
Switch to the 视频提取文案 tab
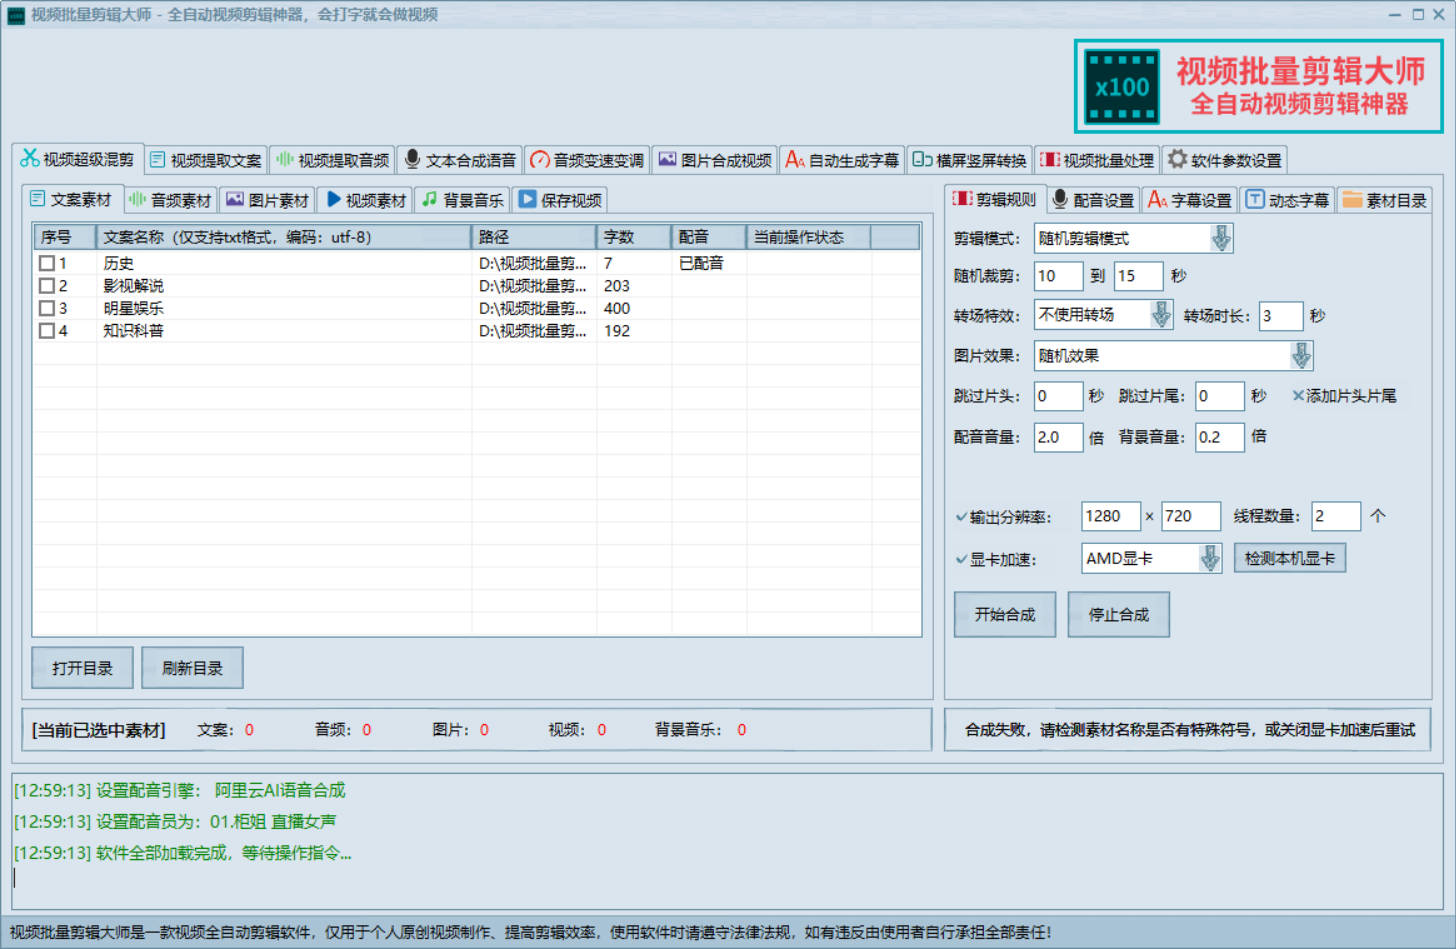[207, 160]
